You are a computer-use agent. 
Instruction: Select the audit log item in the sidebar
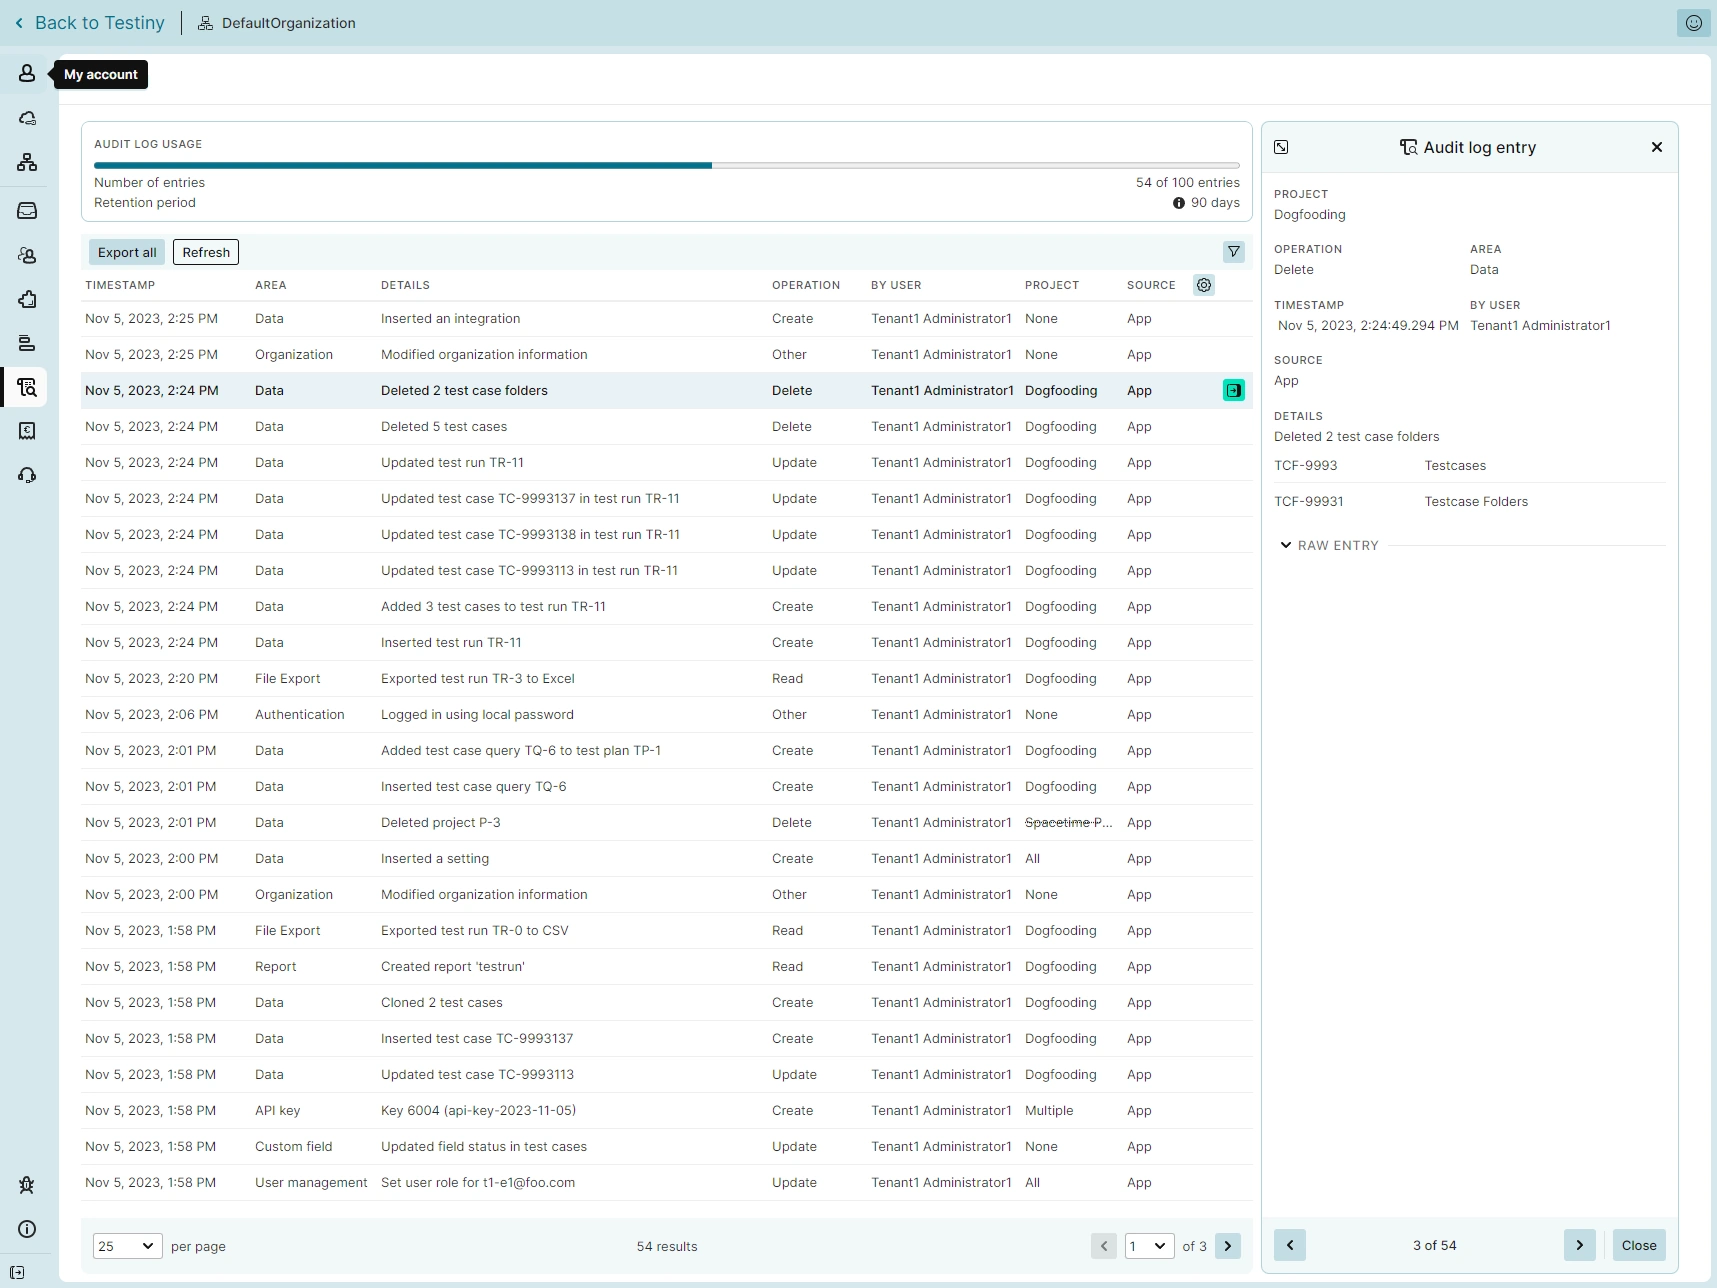pos(27,387)
